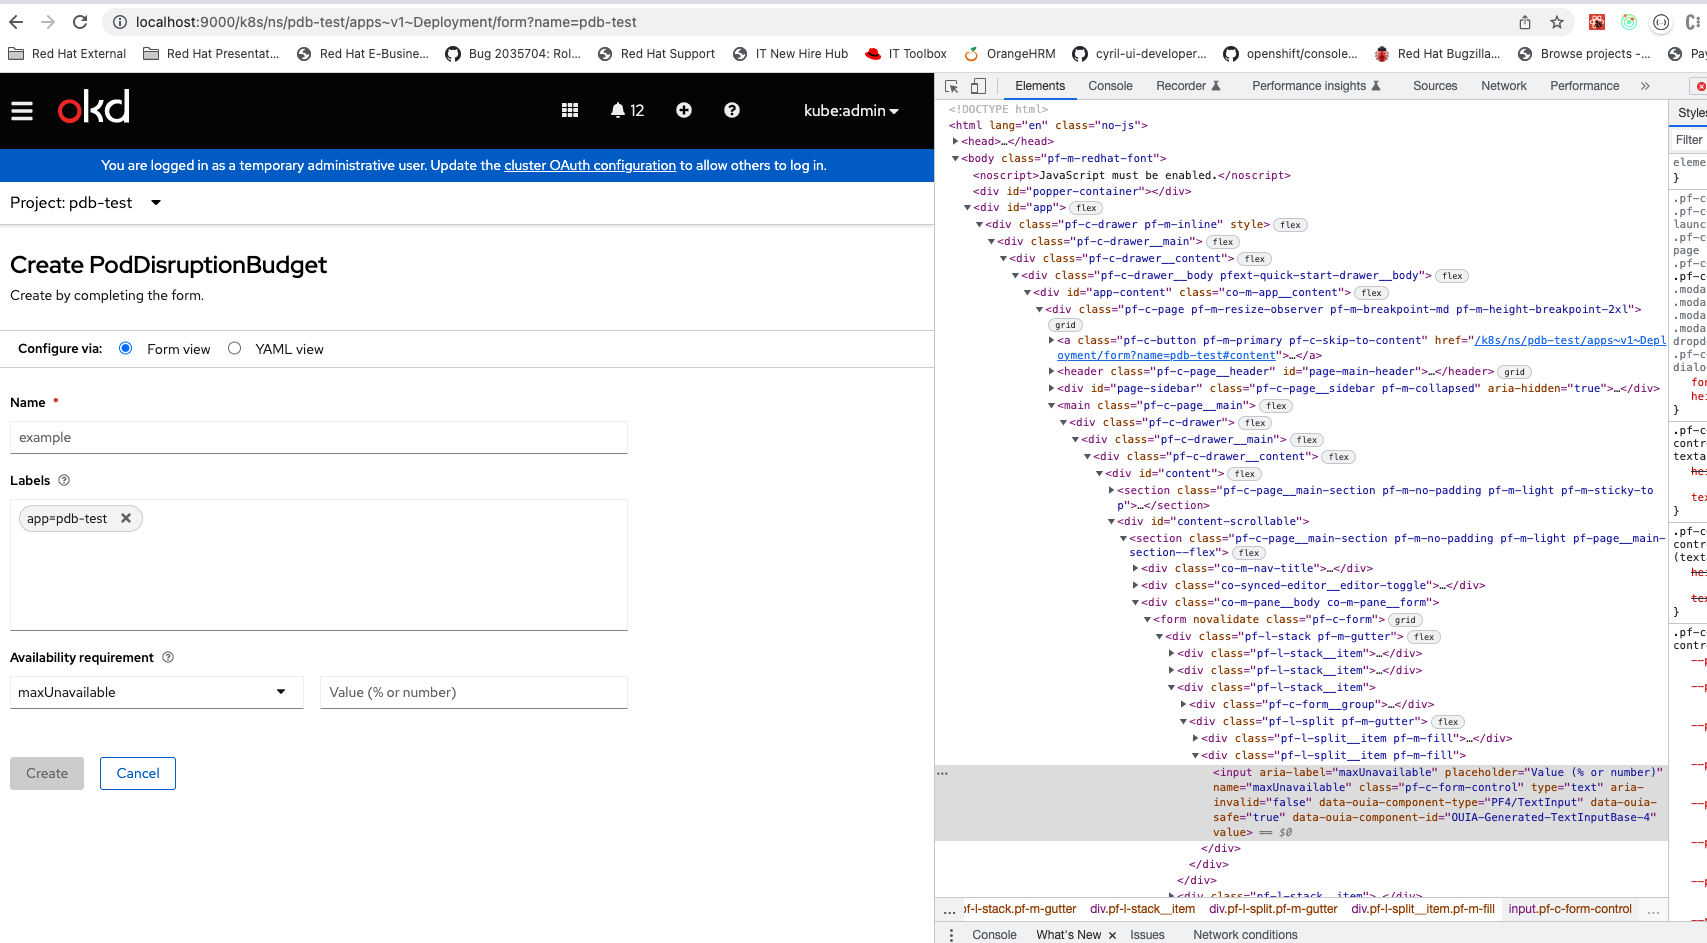Click the quick create plus icon
The height and width of the screenshot is (943, 1707).
coord(684,111)
